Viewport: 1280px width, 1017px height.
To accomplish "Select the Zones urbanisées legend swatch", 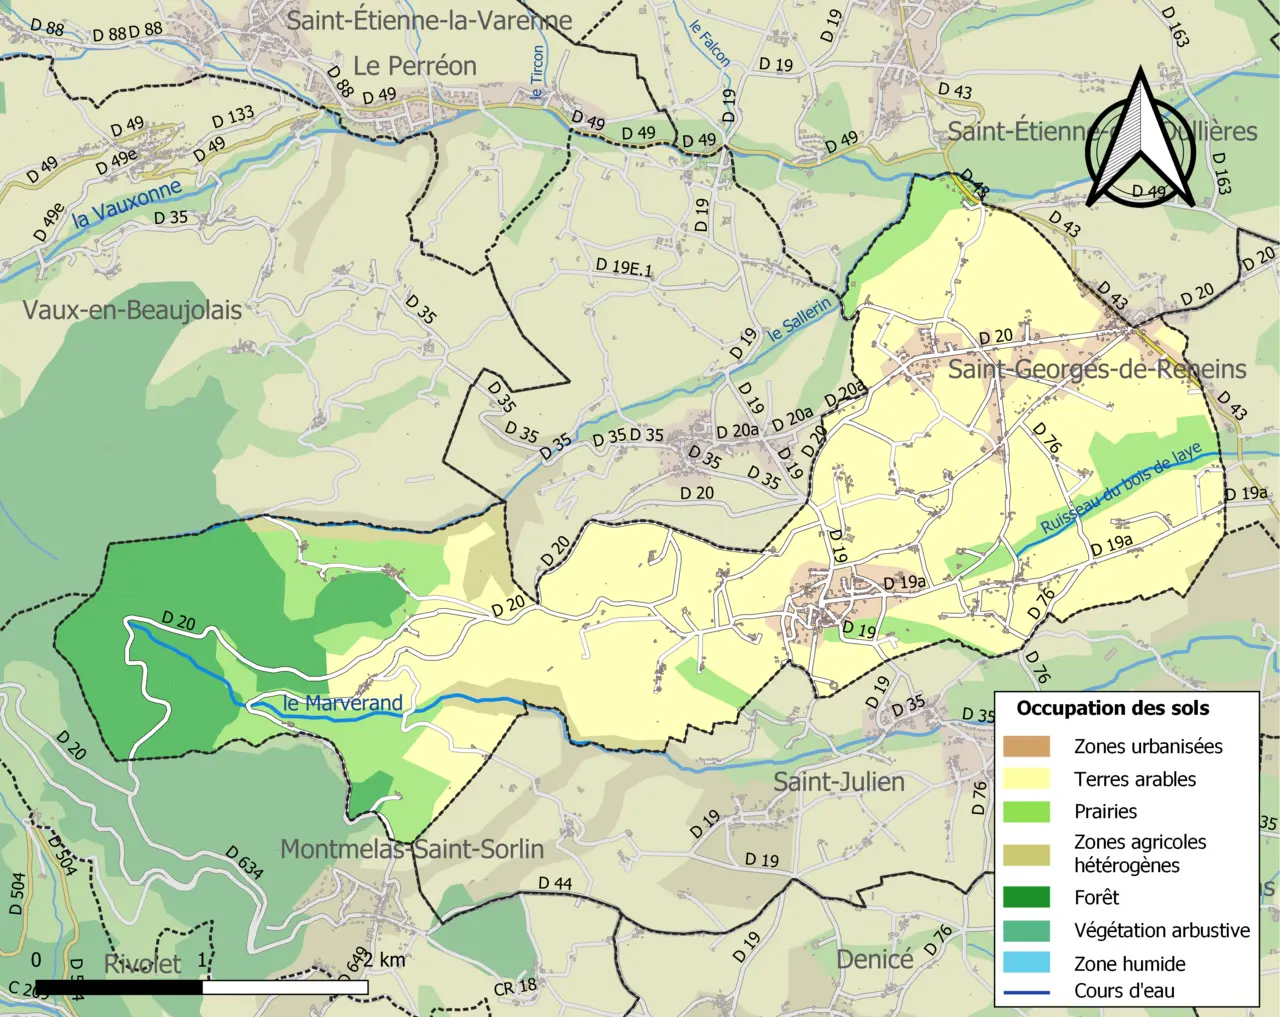I will point(1027,746).
